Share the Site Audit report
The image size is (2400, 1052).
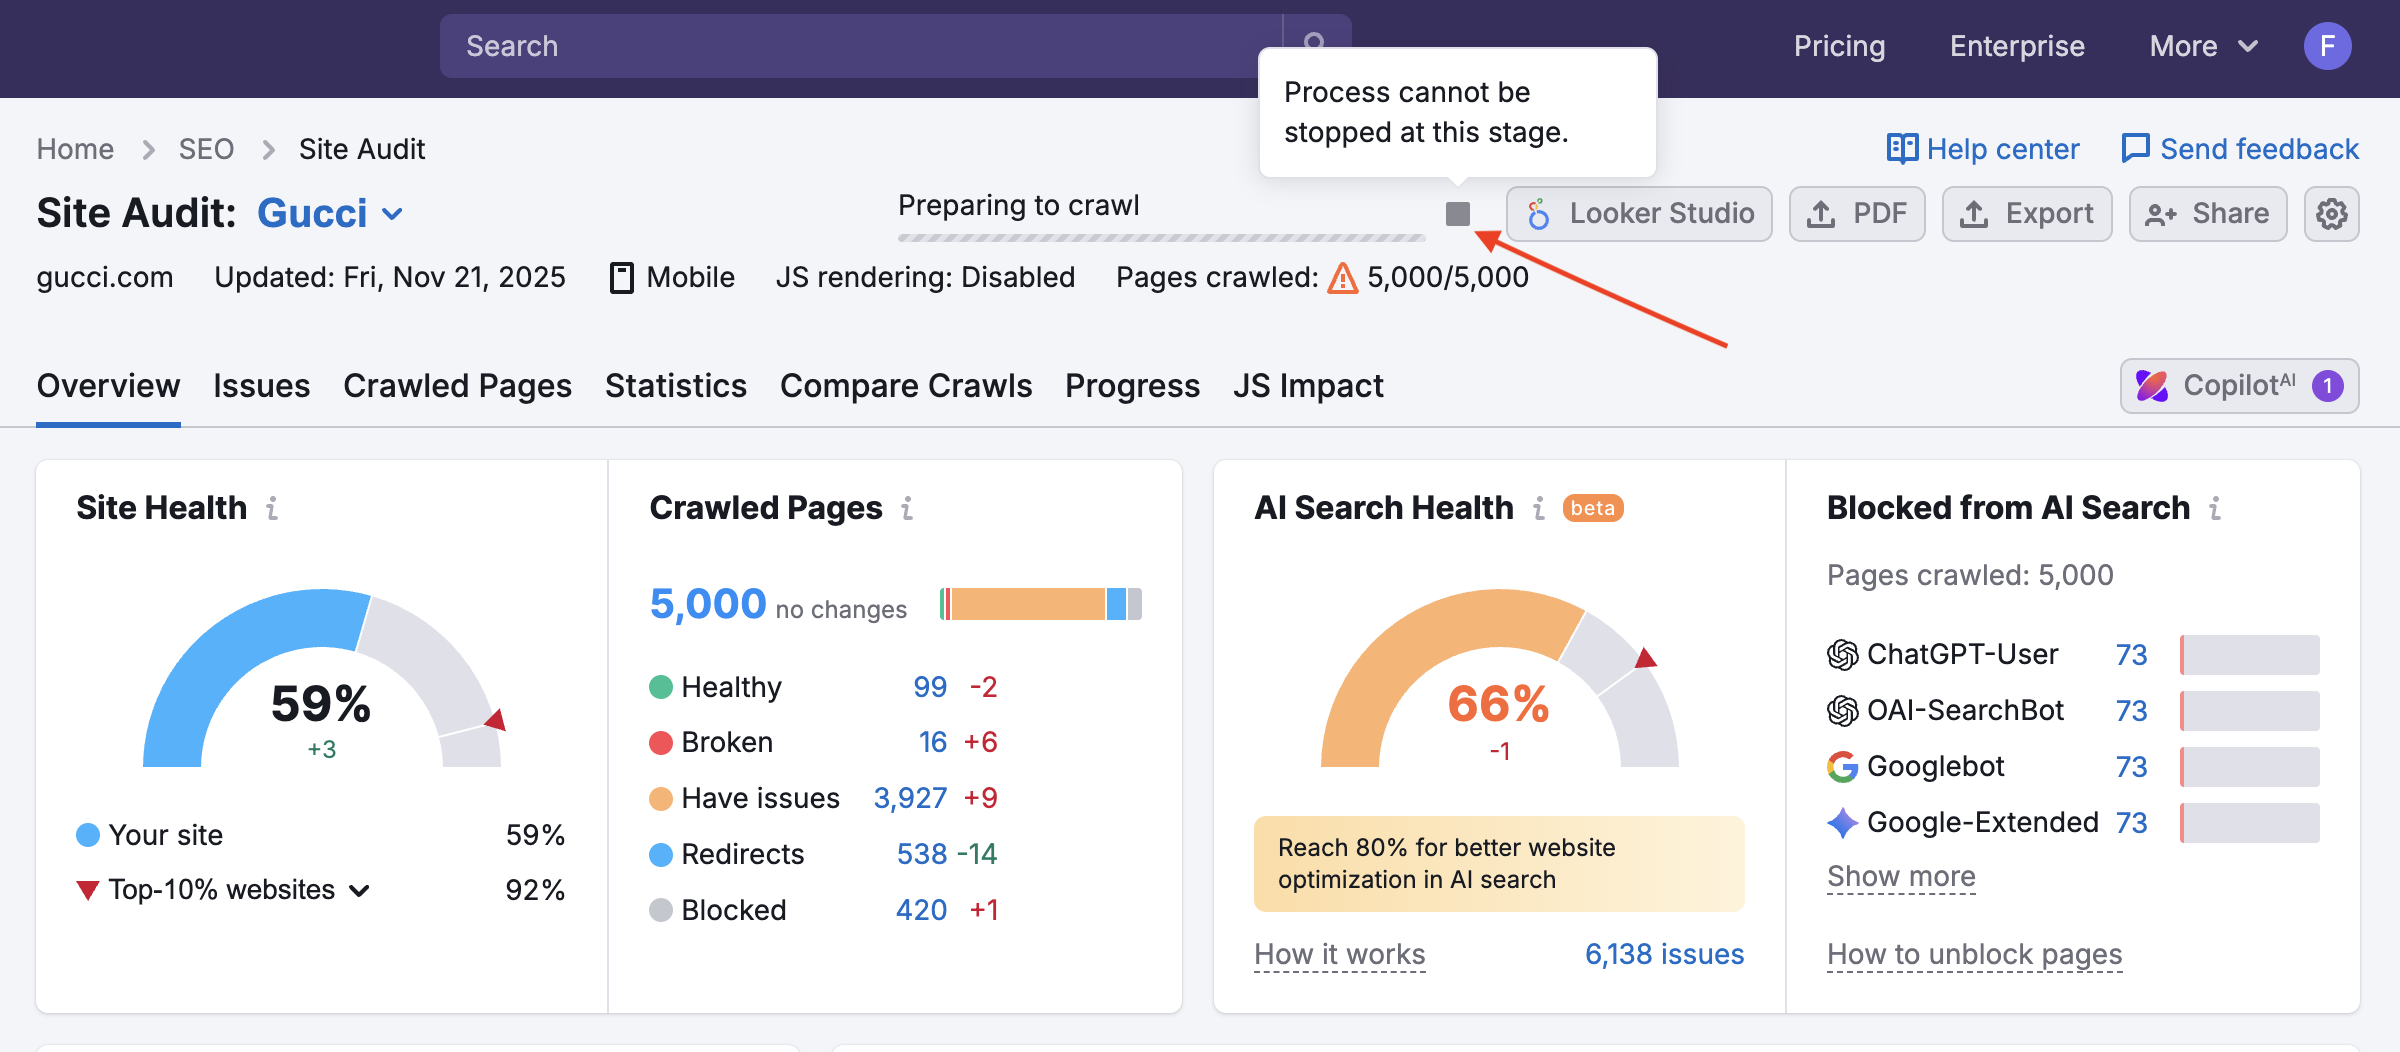pyautogui.click(x=2207, y=213)
